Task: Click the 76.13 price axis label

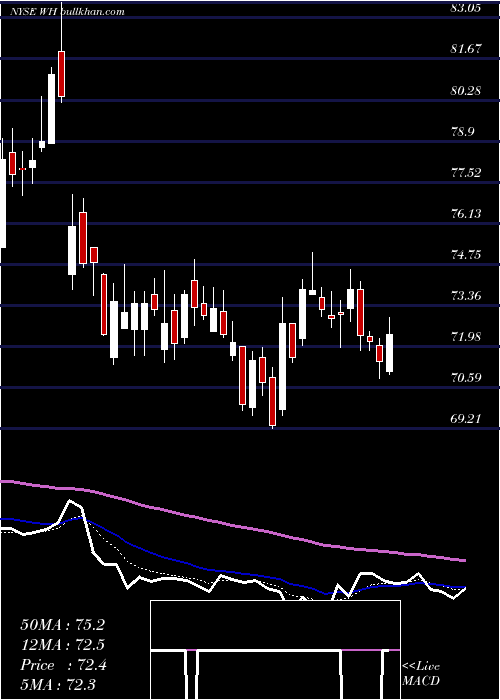Action: tap(466, 213)
